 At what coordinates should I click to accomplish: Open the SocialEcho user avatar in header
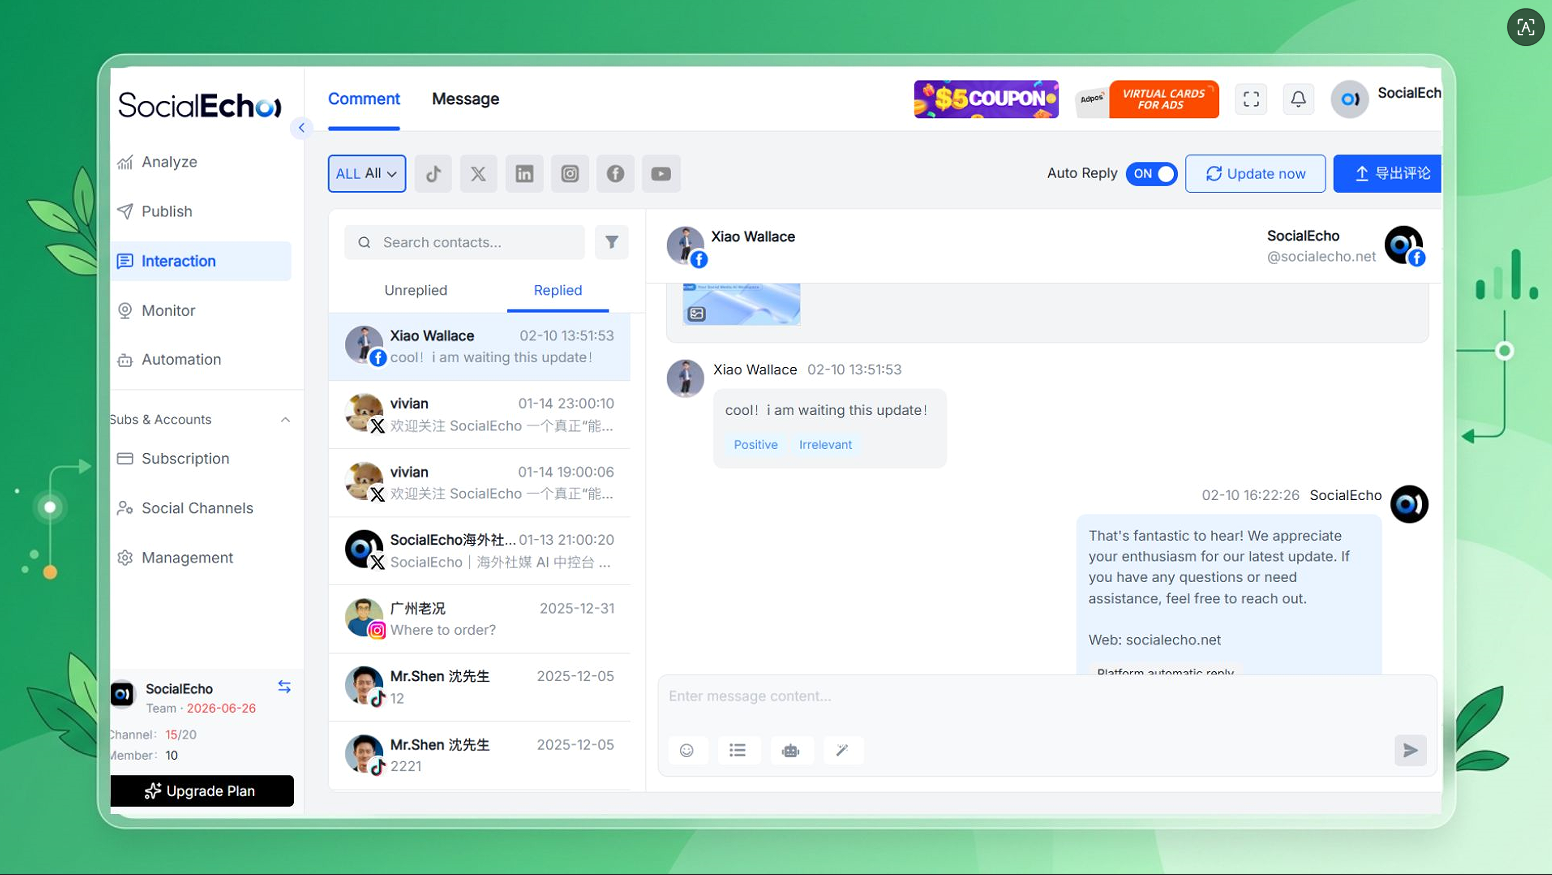coord(1349,99)
